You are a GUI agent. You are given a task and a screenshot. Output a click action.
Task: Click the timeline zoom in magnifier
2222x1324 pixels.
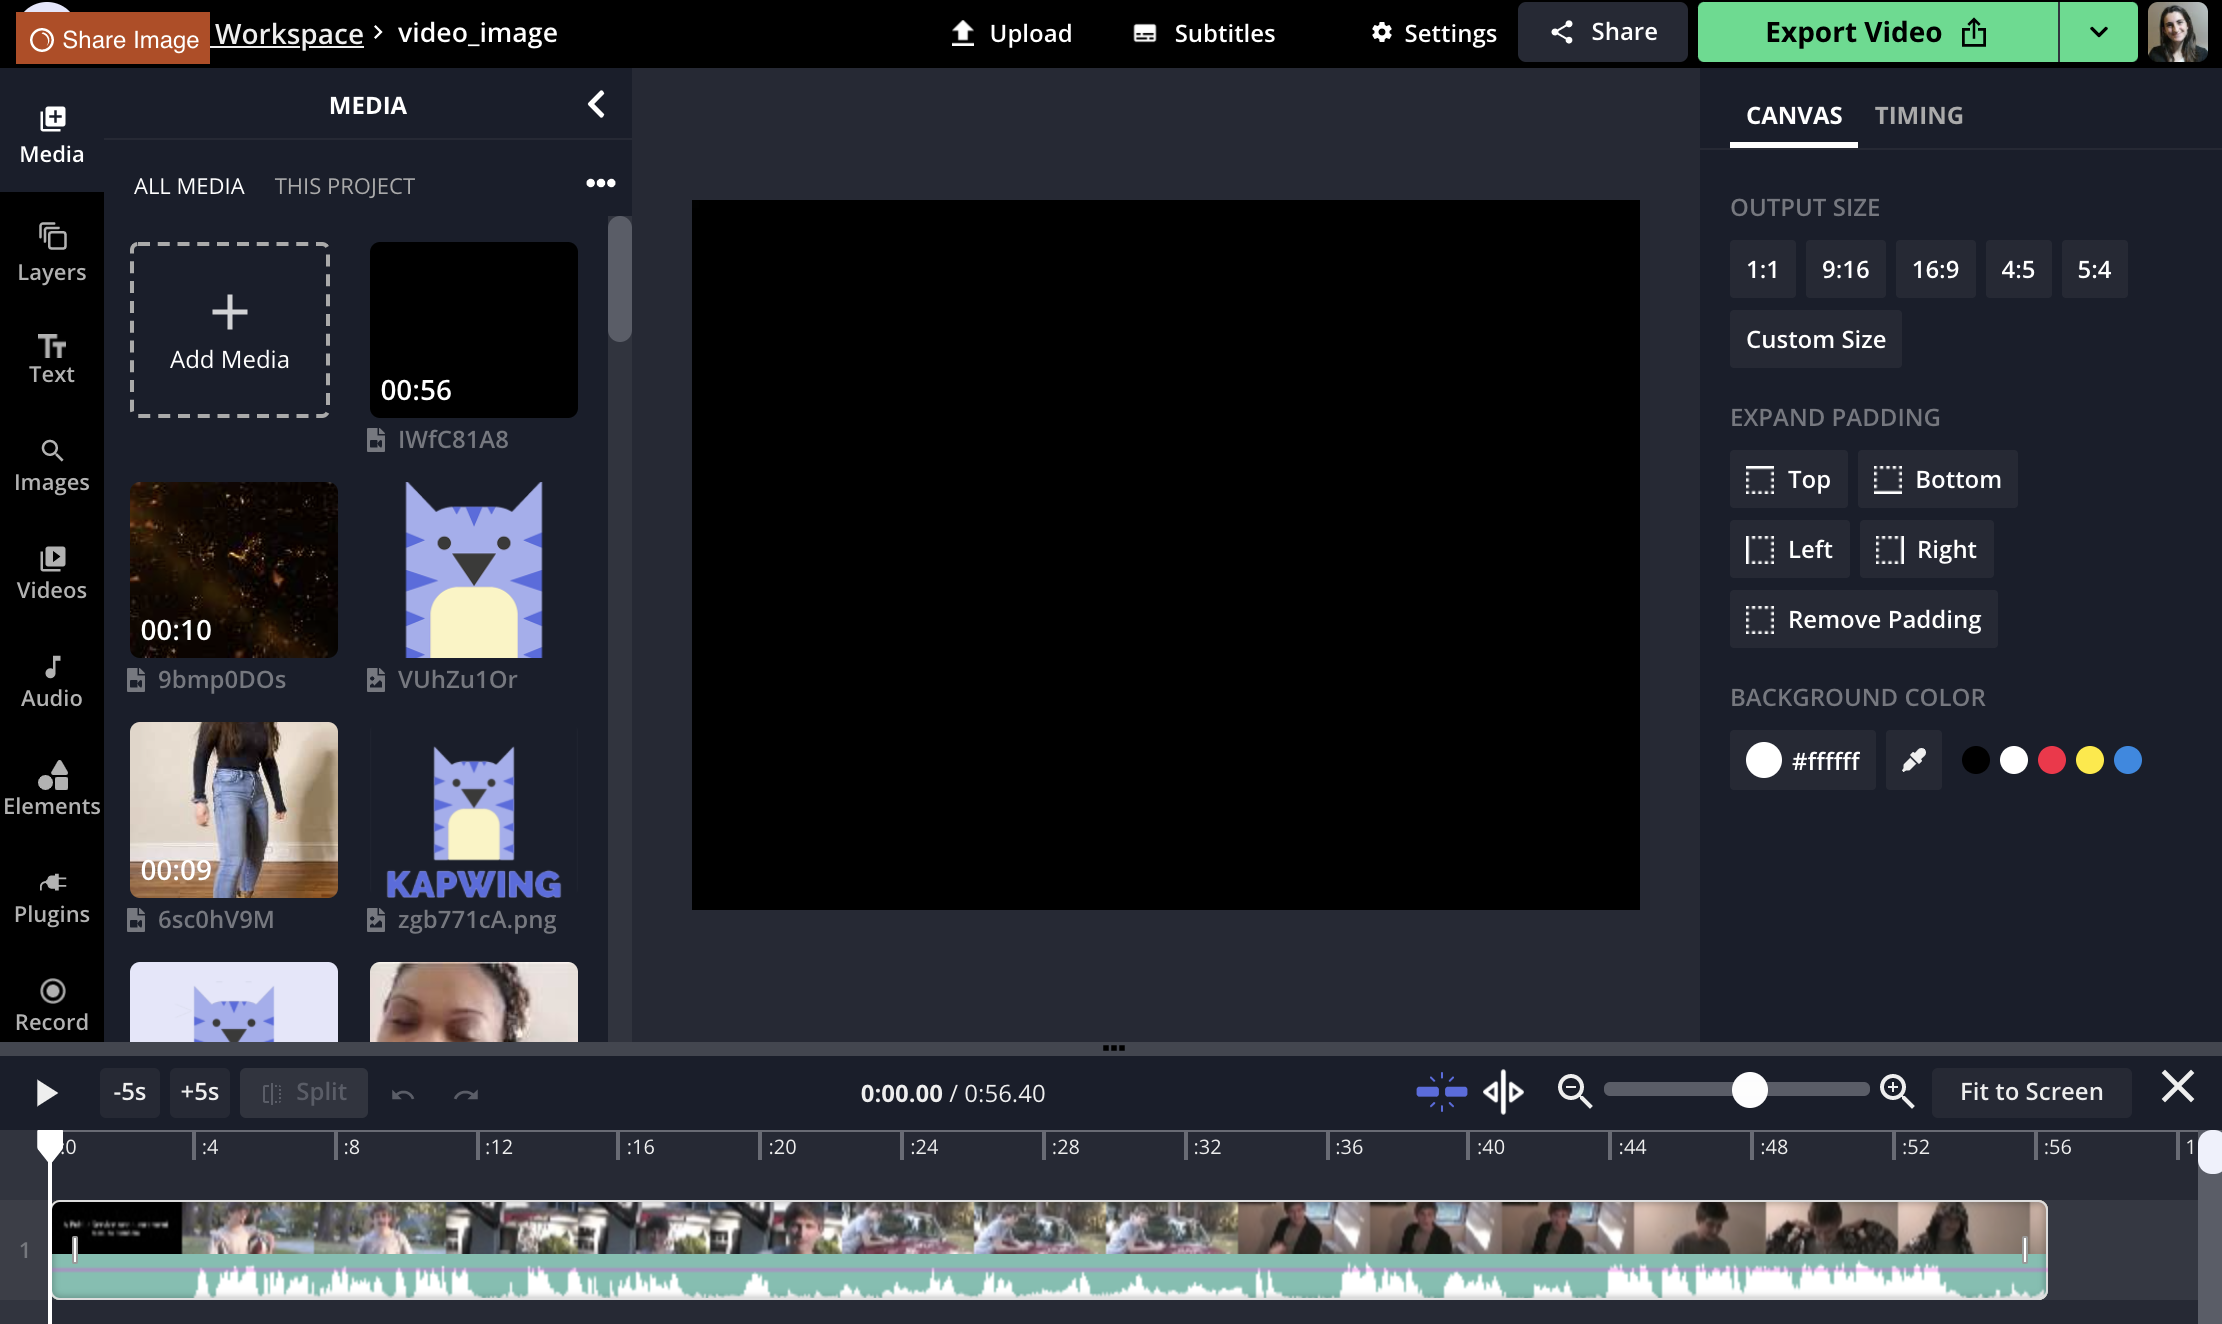(x=1896, y=1091)
